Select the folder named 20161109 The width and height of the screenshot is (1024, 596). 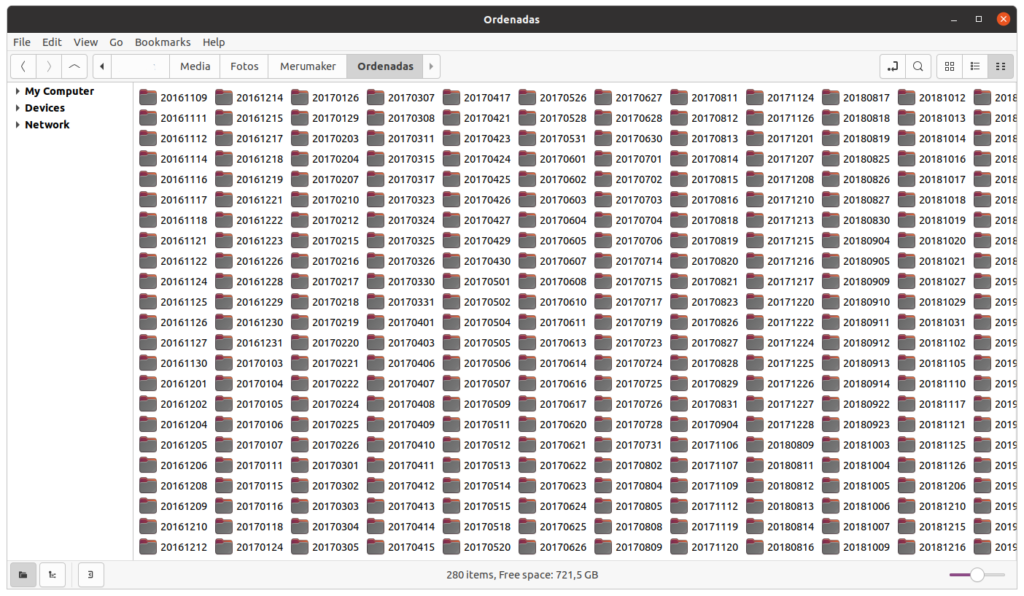tap(173, 98)
